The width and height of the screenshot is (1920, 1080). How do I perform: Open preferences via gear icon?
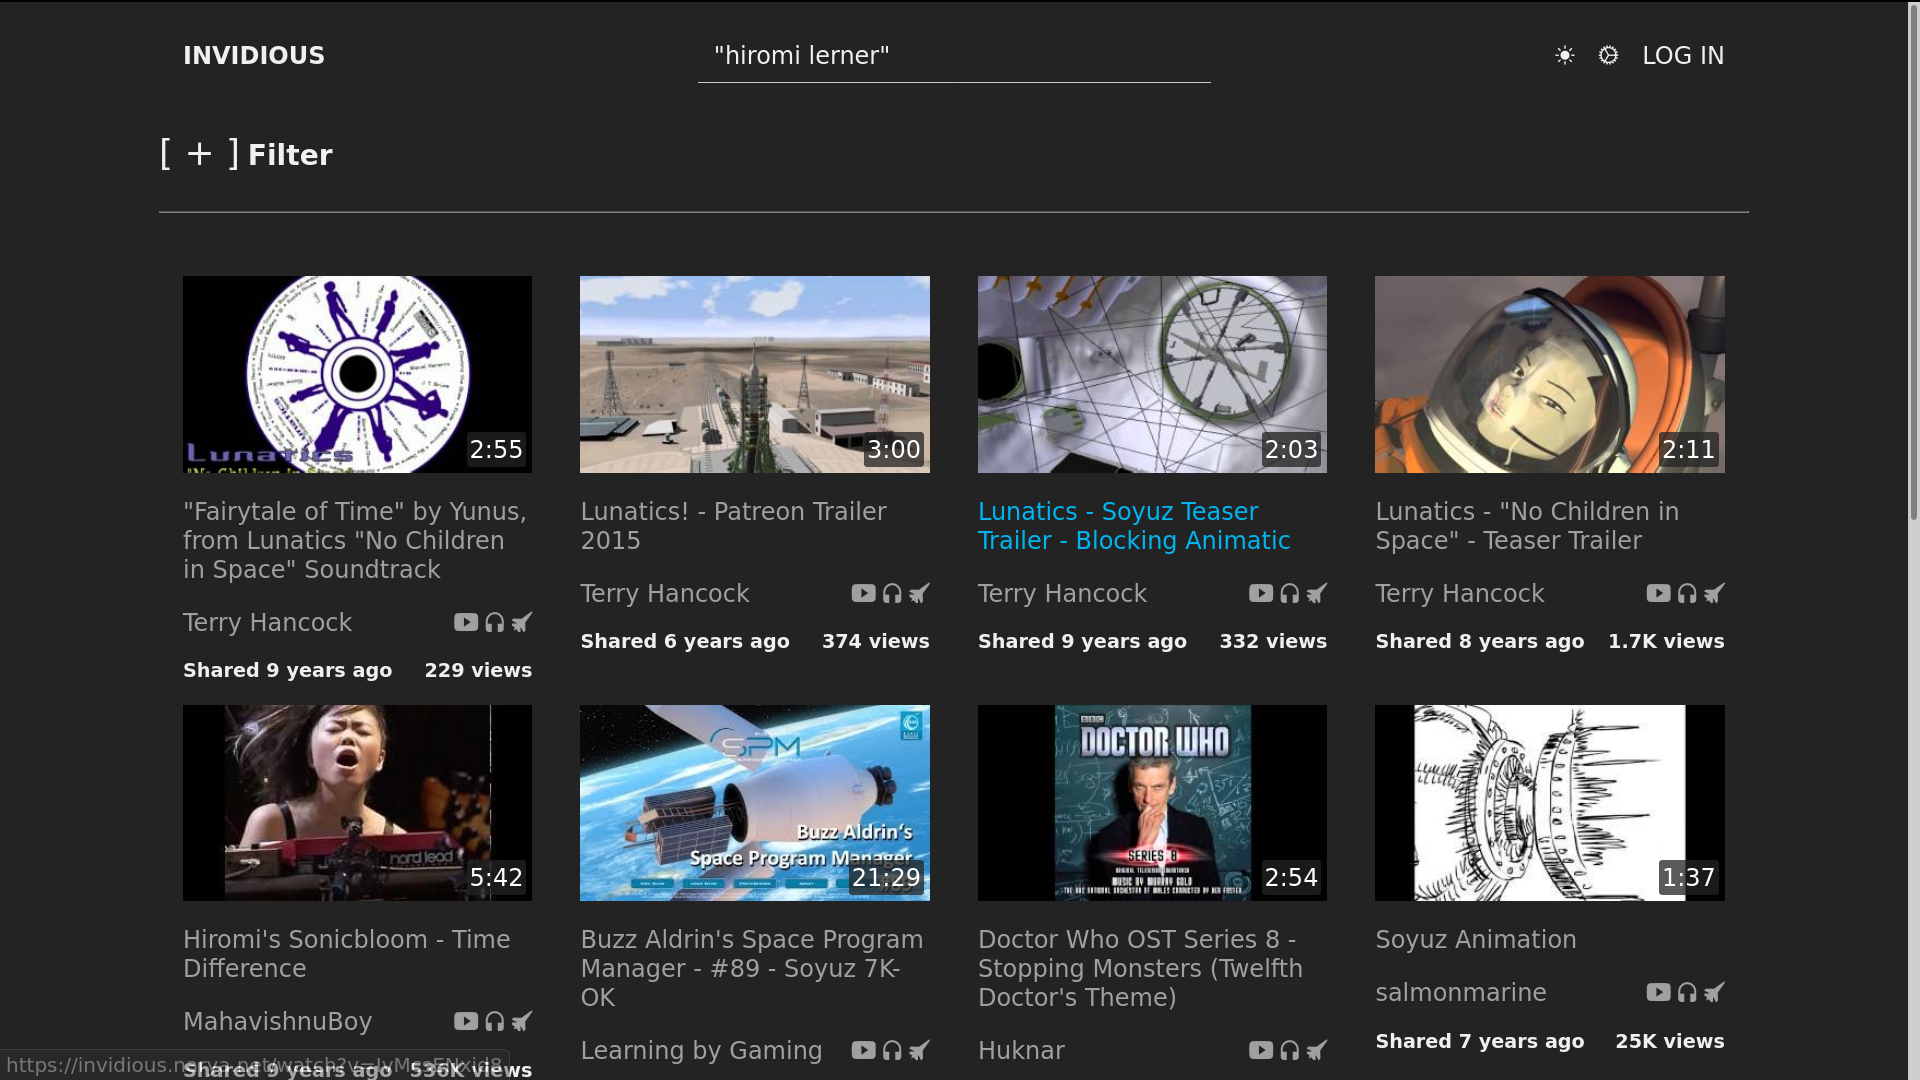(1608, 56)
